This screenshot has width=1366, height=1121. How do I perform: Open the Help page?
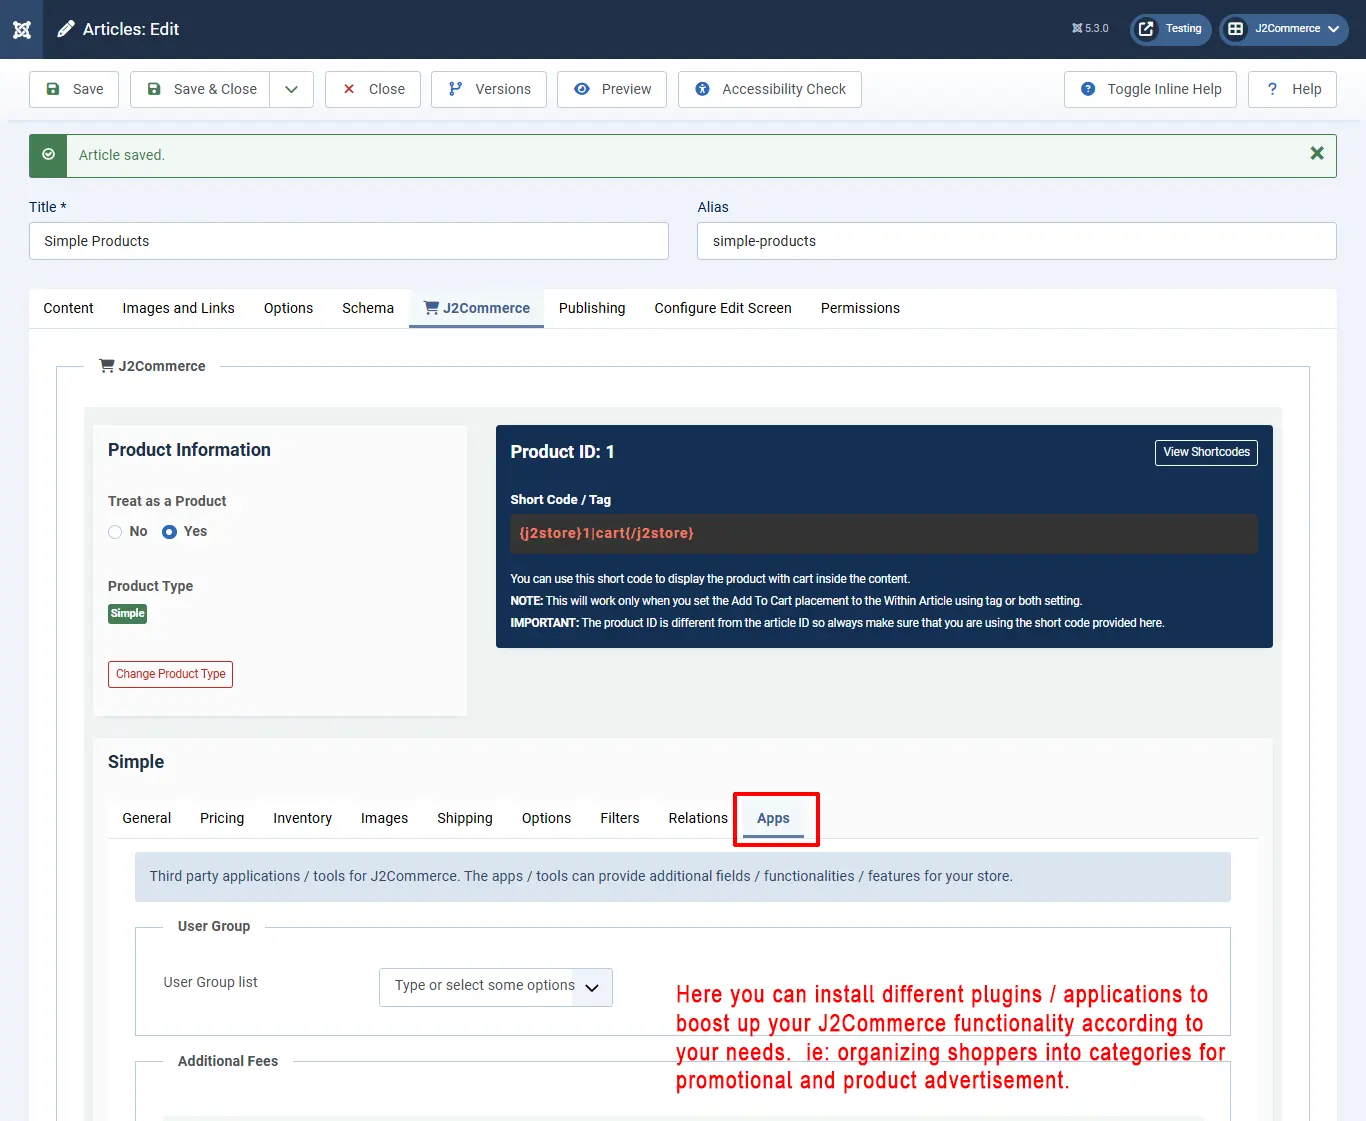tap(1293, 89)
